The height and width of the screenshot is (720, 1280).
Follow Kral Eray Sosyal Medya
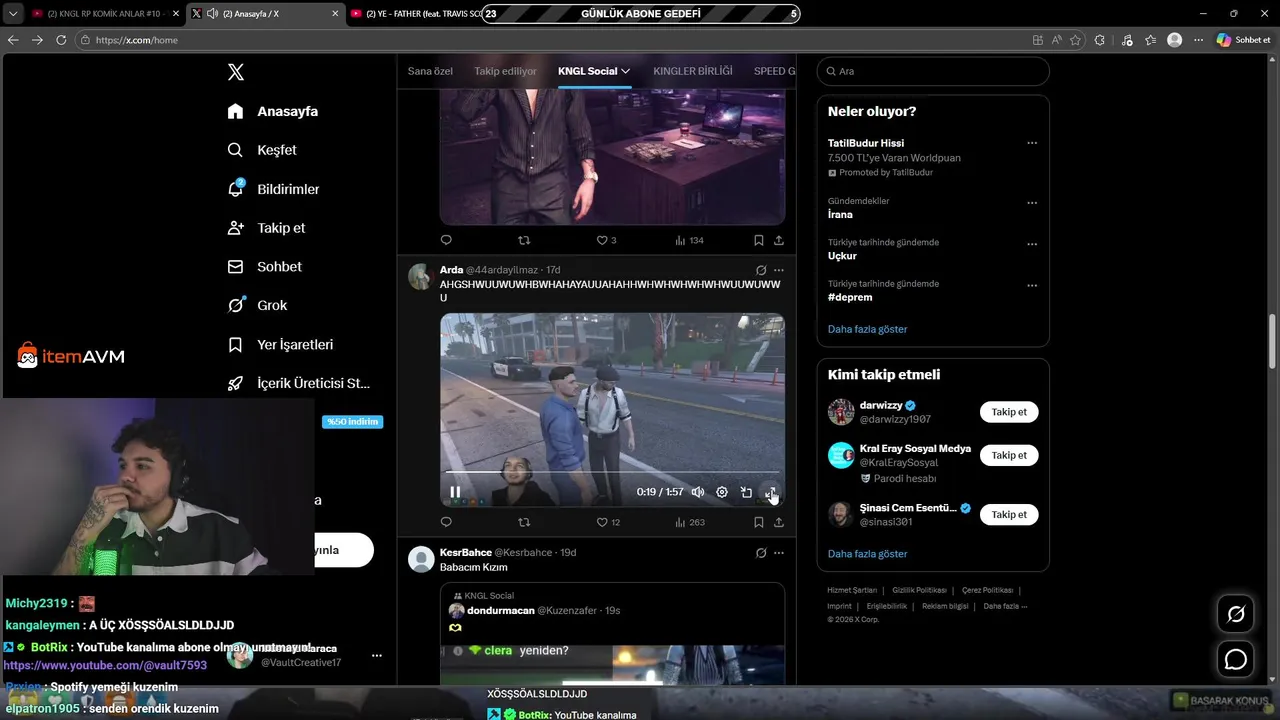[x=1009, y=455]
